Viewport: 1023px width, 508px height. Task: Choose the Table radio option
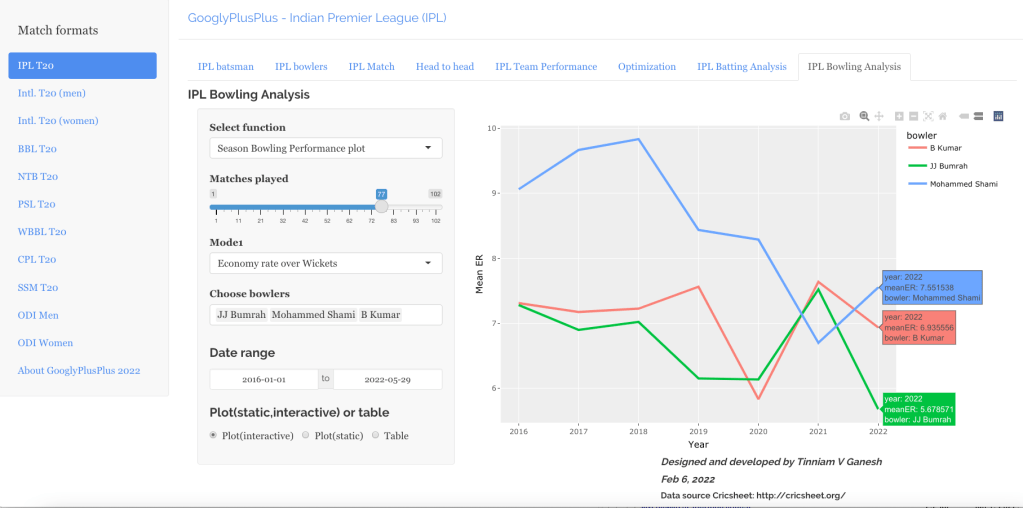(376, 435)
